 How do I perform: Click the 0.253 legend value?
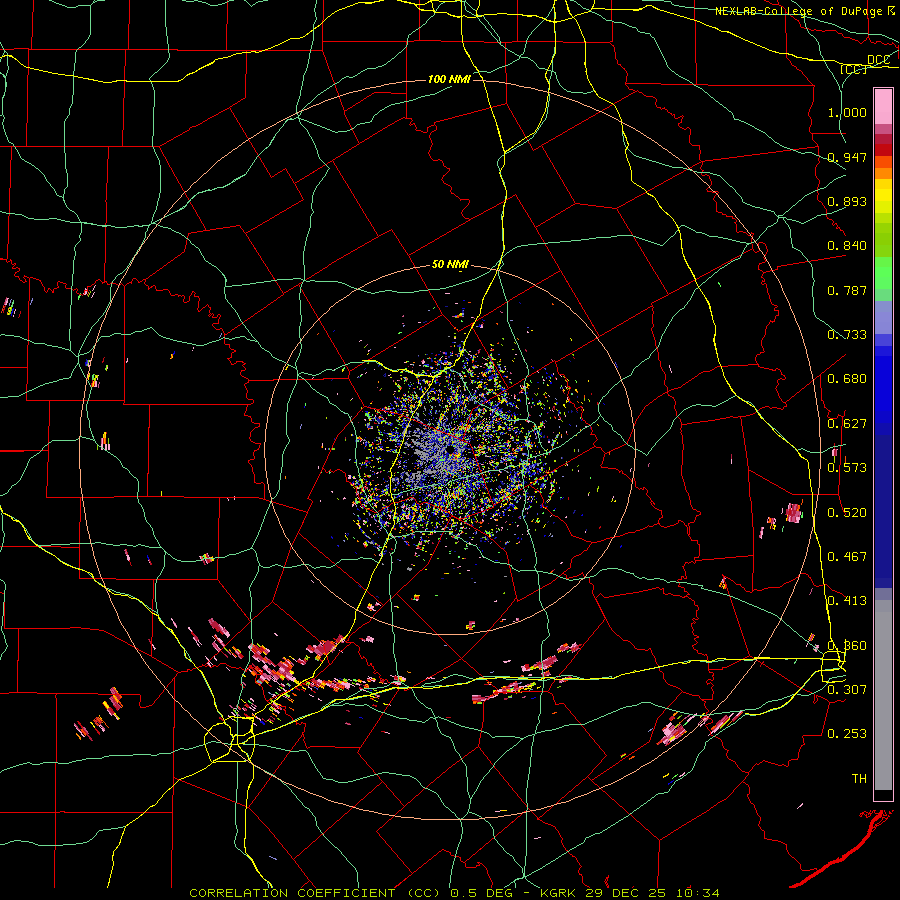[847, 734]
